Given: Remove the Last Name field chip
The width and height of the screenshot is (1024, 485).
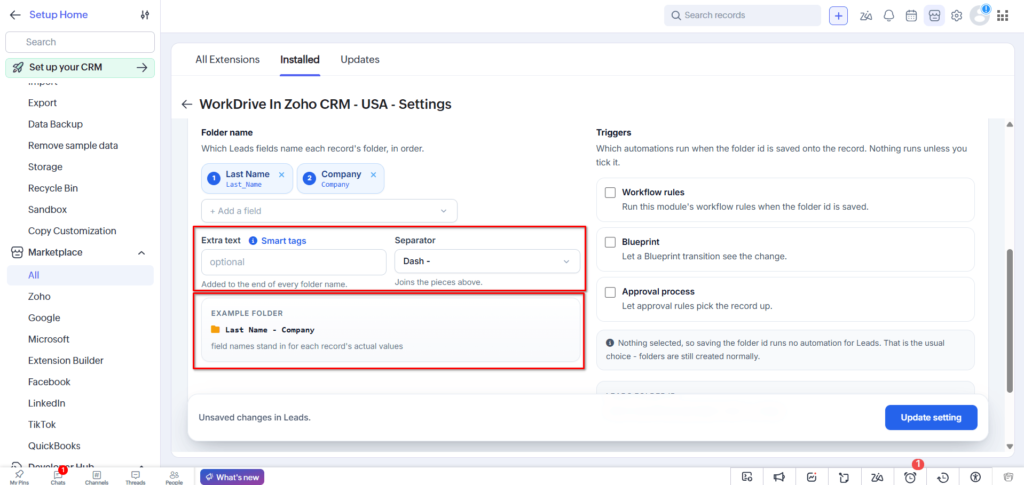Looking at the screenshot, I should click(x=281, y=174).
